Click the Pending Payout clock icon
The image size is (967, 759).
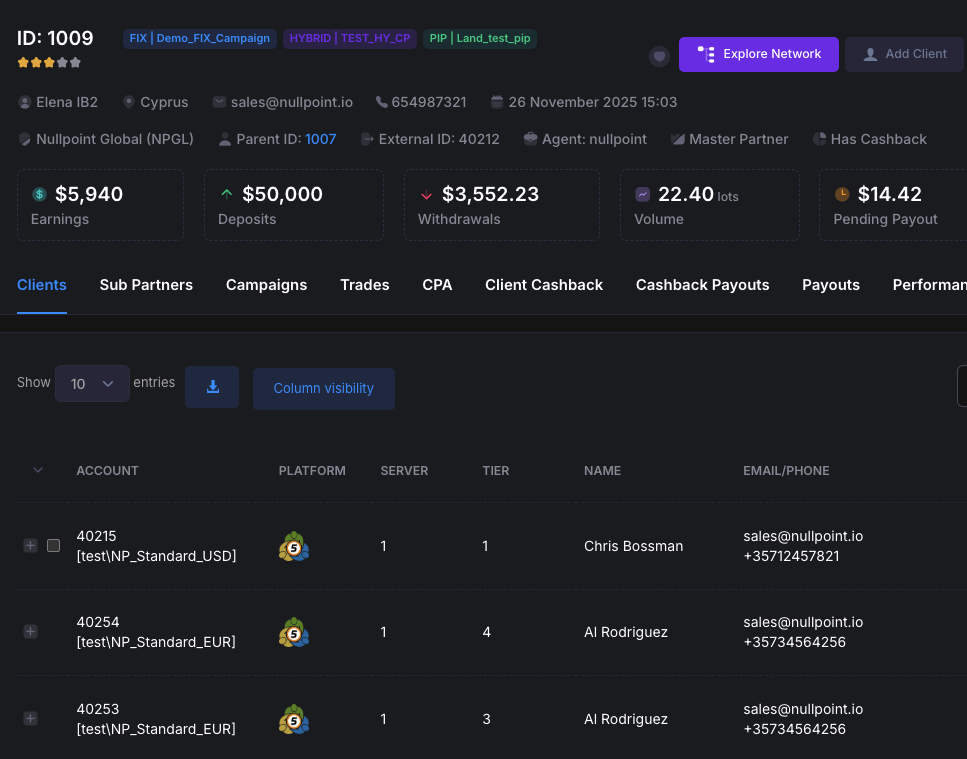(842, 194)
